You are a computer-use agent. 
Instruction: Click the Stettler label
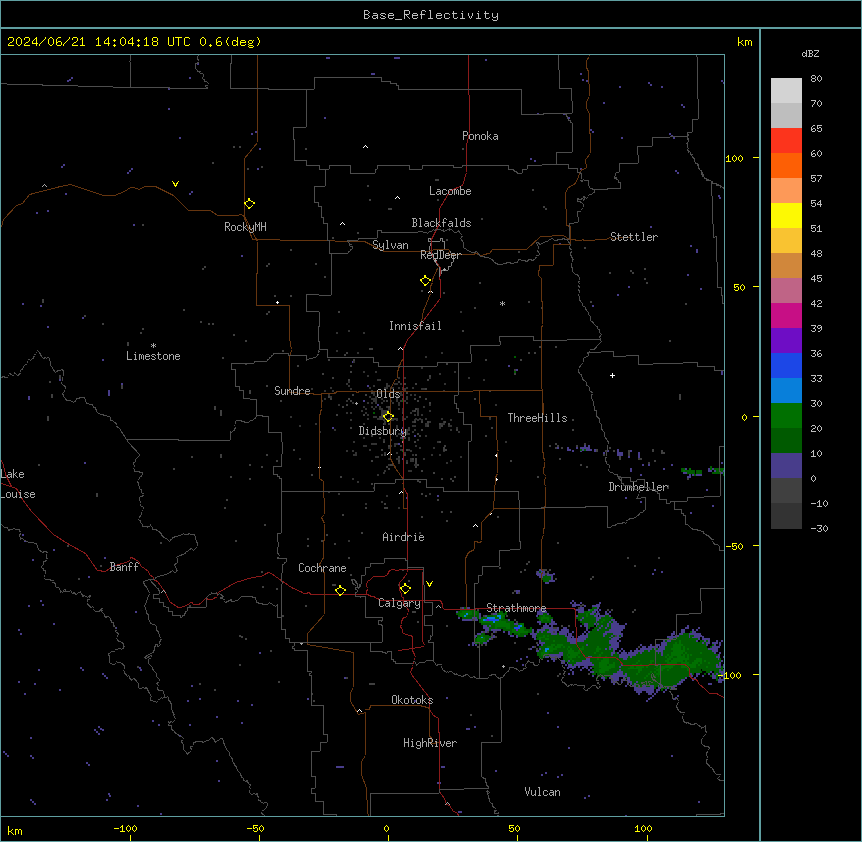coord(634,237)
